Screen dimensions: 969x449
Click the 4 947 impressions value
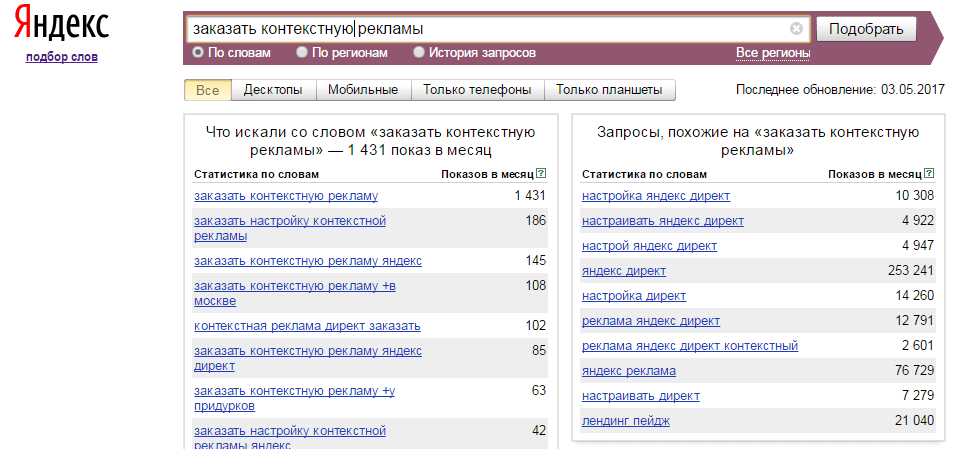918,246
